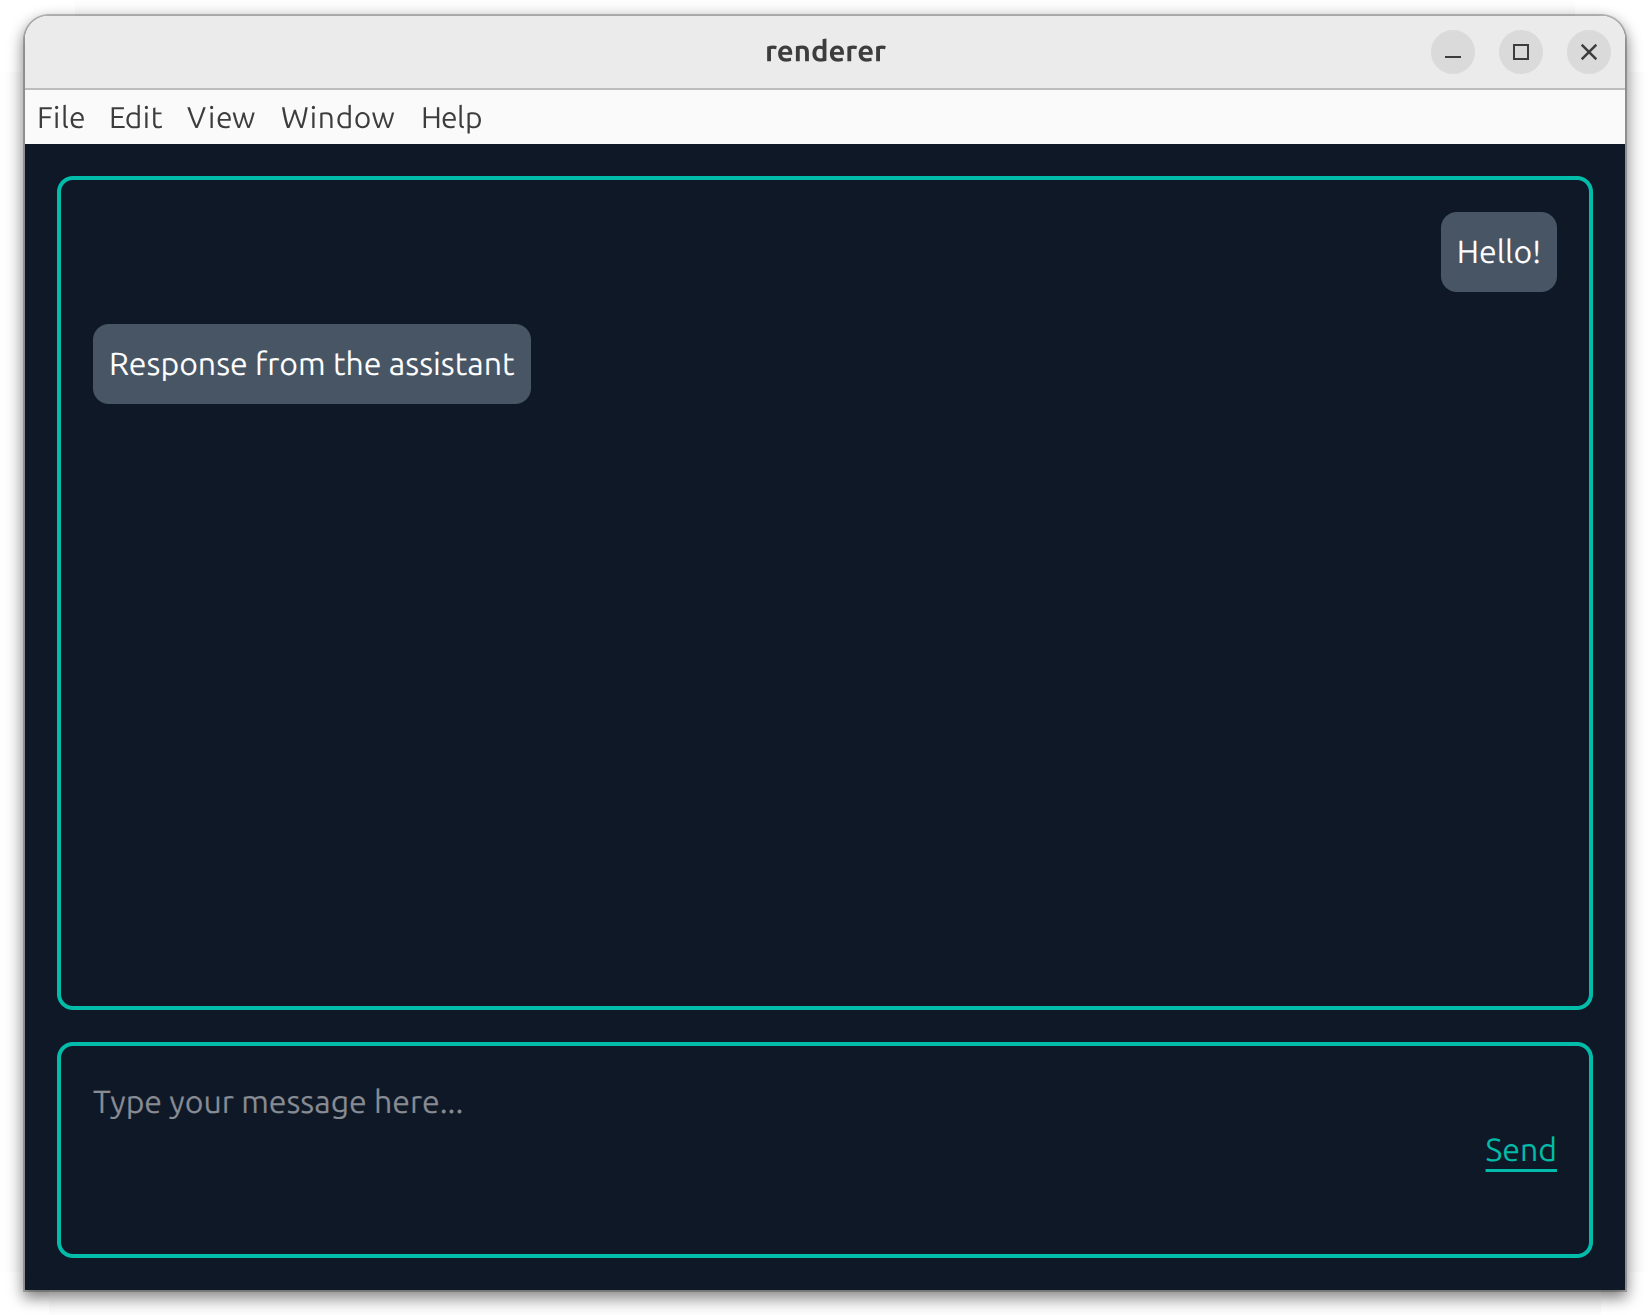Click the 'renderer' window title text

825,52
